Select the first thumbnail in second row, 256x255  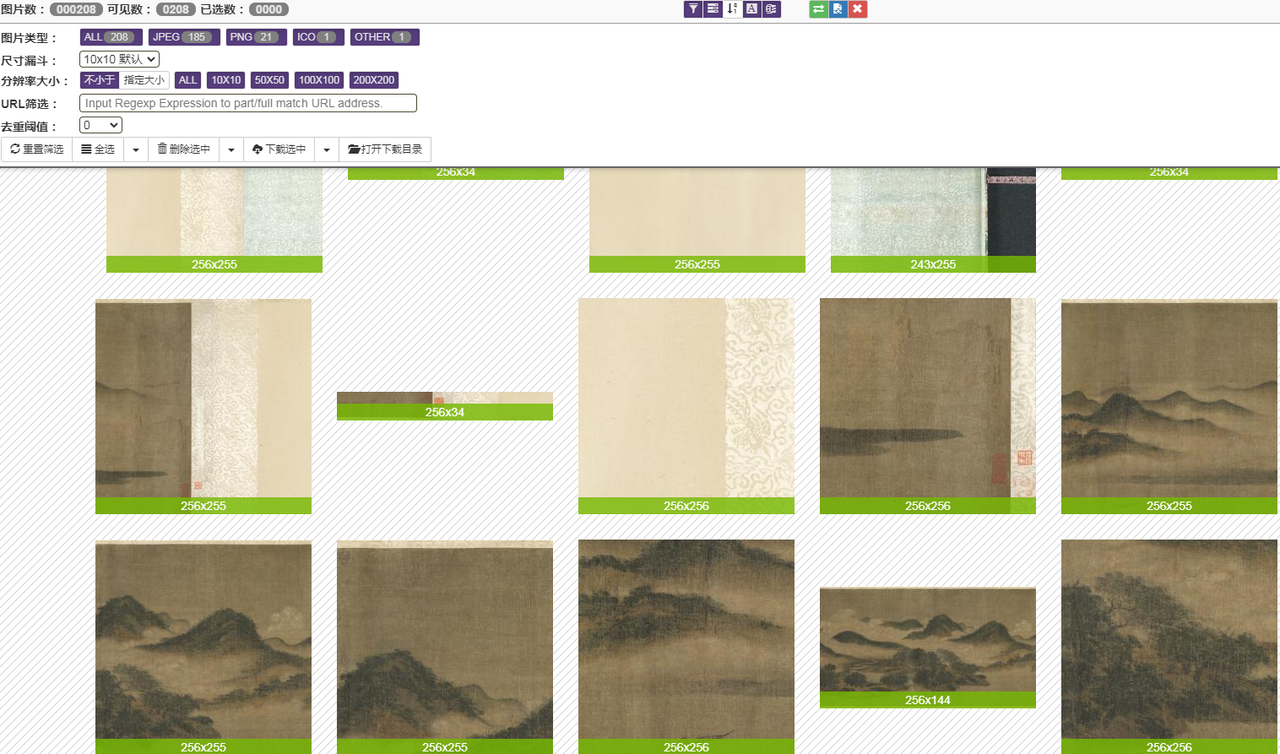click(203, 406)
